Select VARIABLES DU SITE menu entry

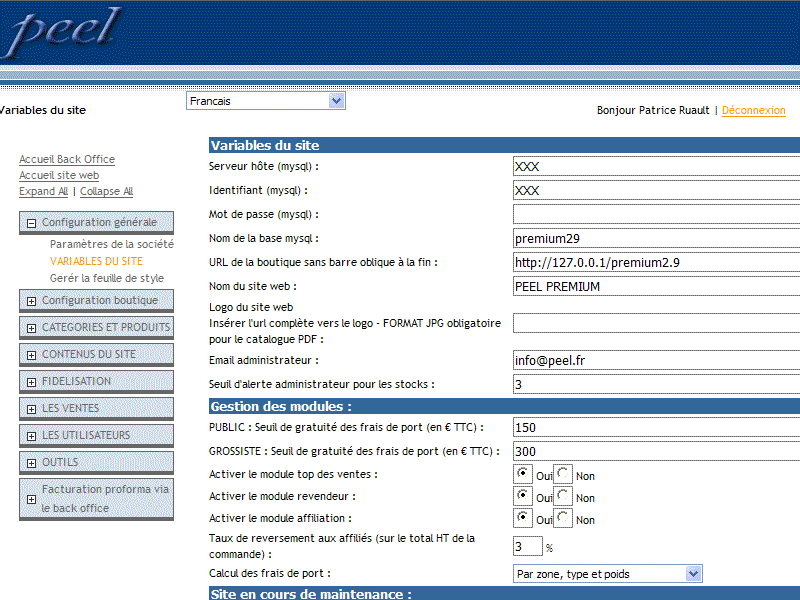[96, 261]
